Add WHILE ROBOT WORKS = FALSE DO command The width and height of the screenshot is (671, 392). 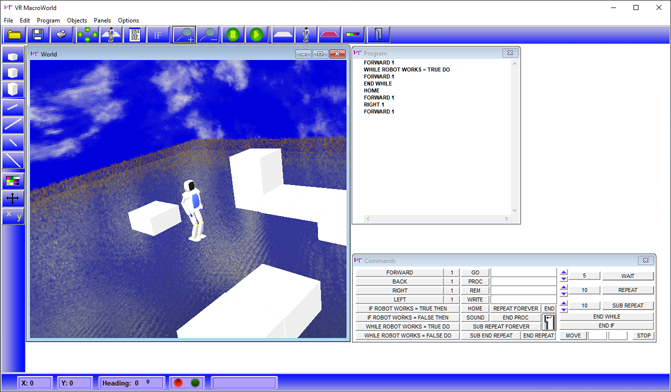[x=407, y=336]
